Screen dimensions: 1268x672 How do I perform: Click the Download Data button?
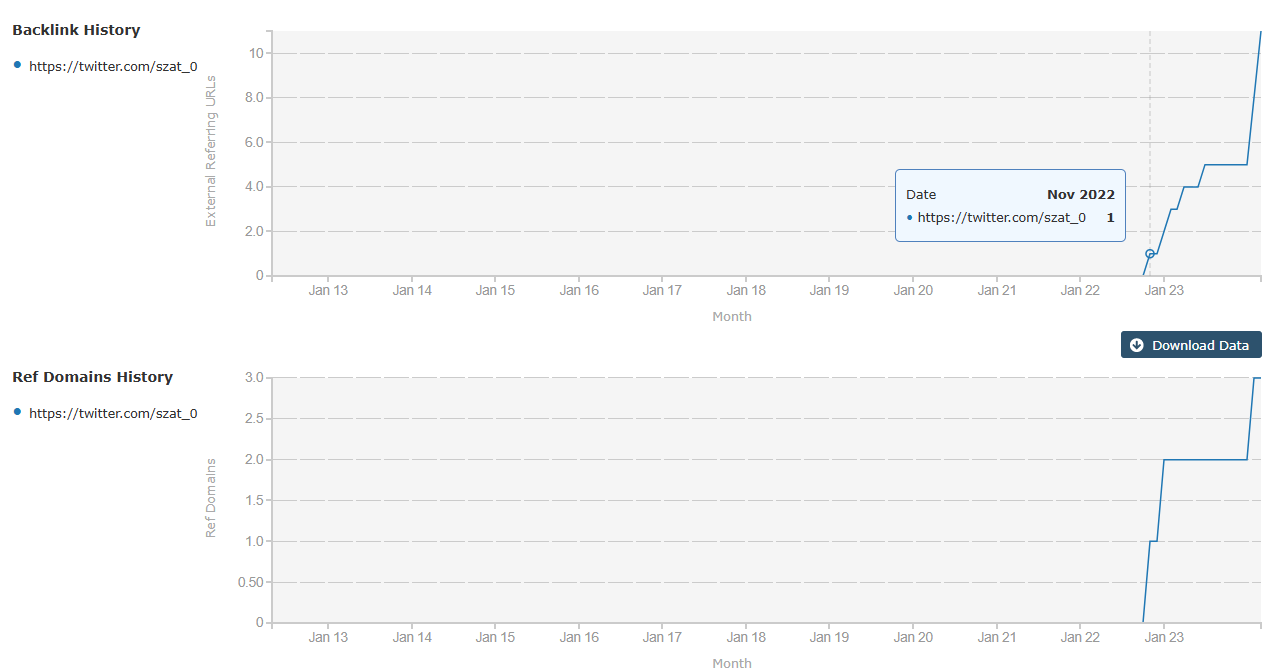tap(1191, 344)
